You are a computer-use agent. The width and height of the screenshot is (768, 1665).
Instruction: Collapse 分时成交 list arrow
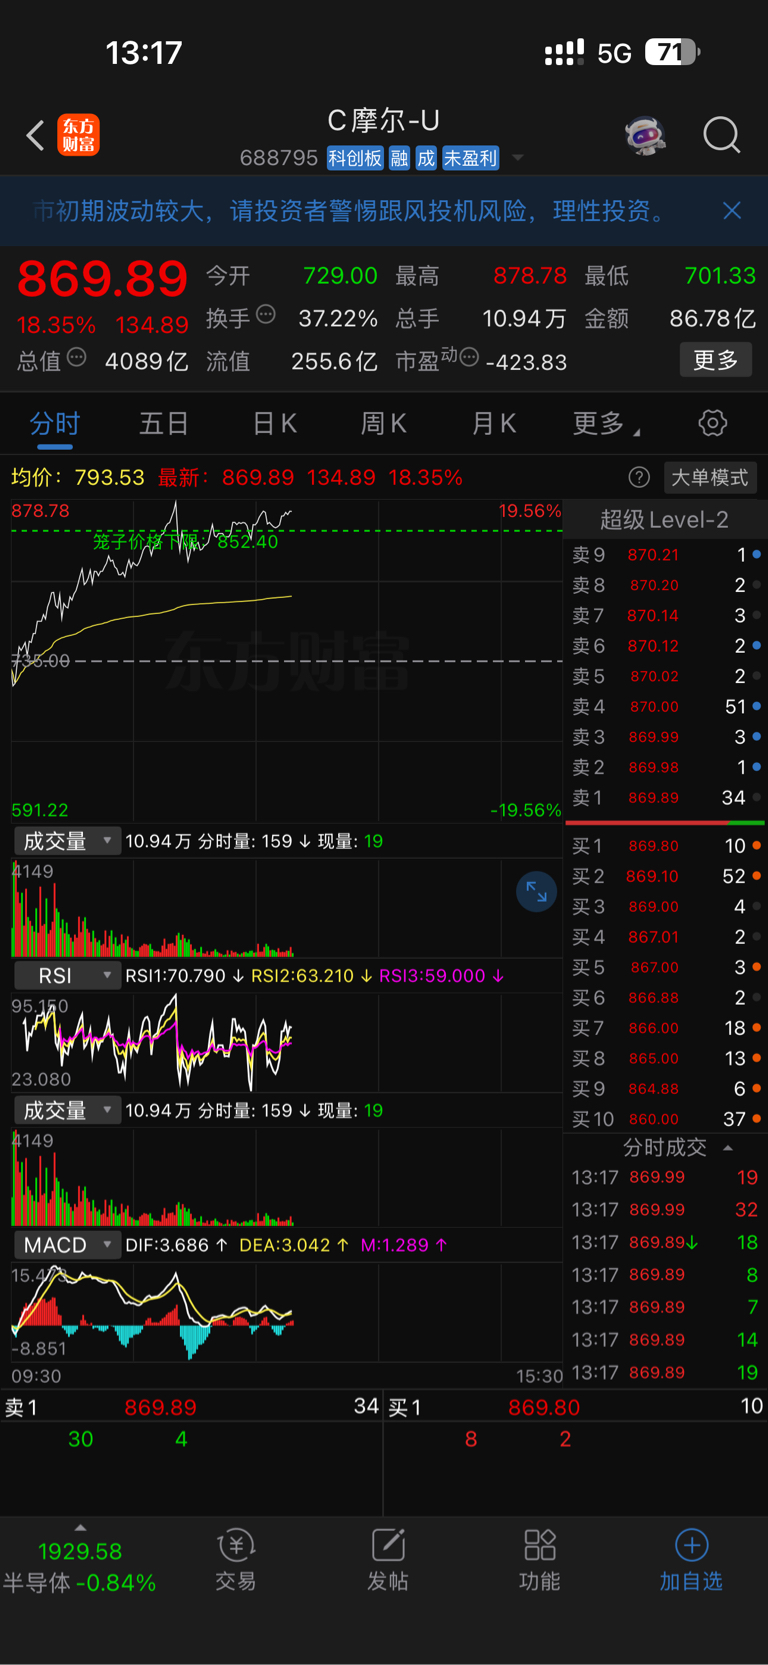click(x=728, y=1148)
